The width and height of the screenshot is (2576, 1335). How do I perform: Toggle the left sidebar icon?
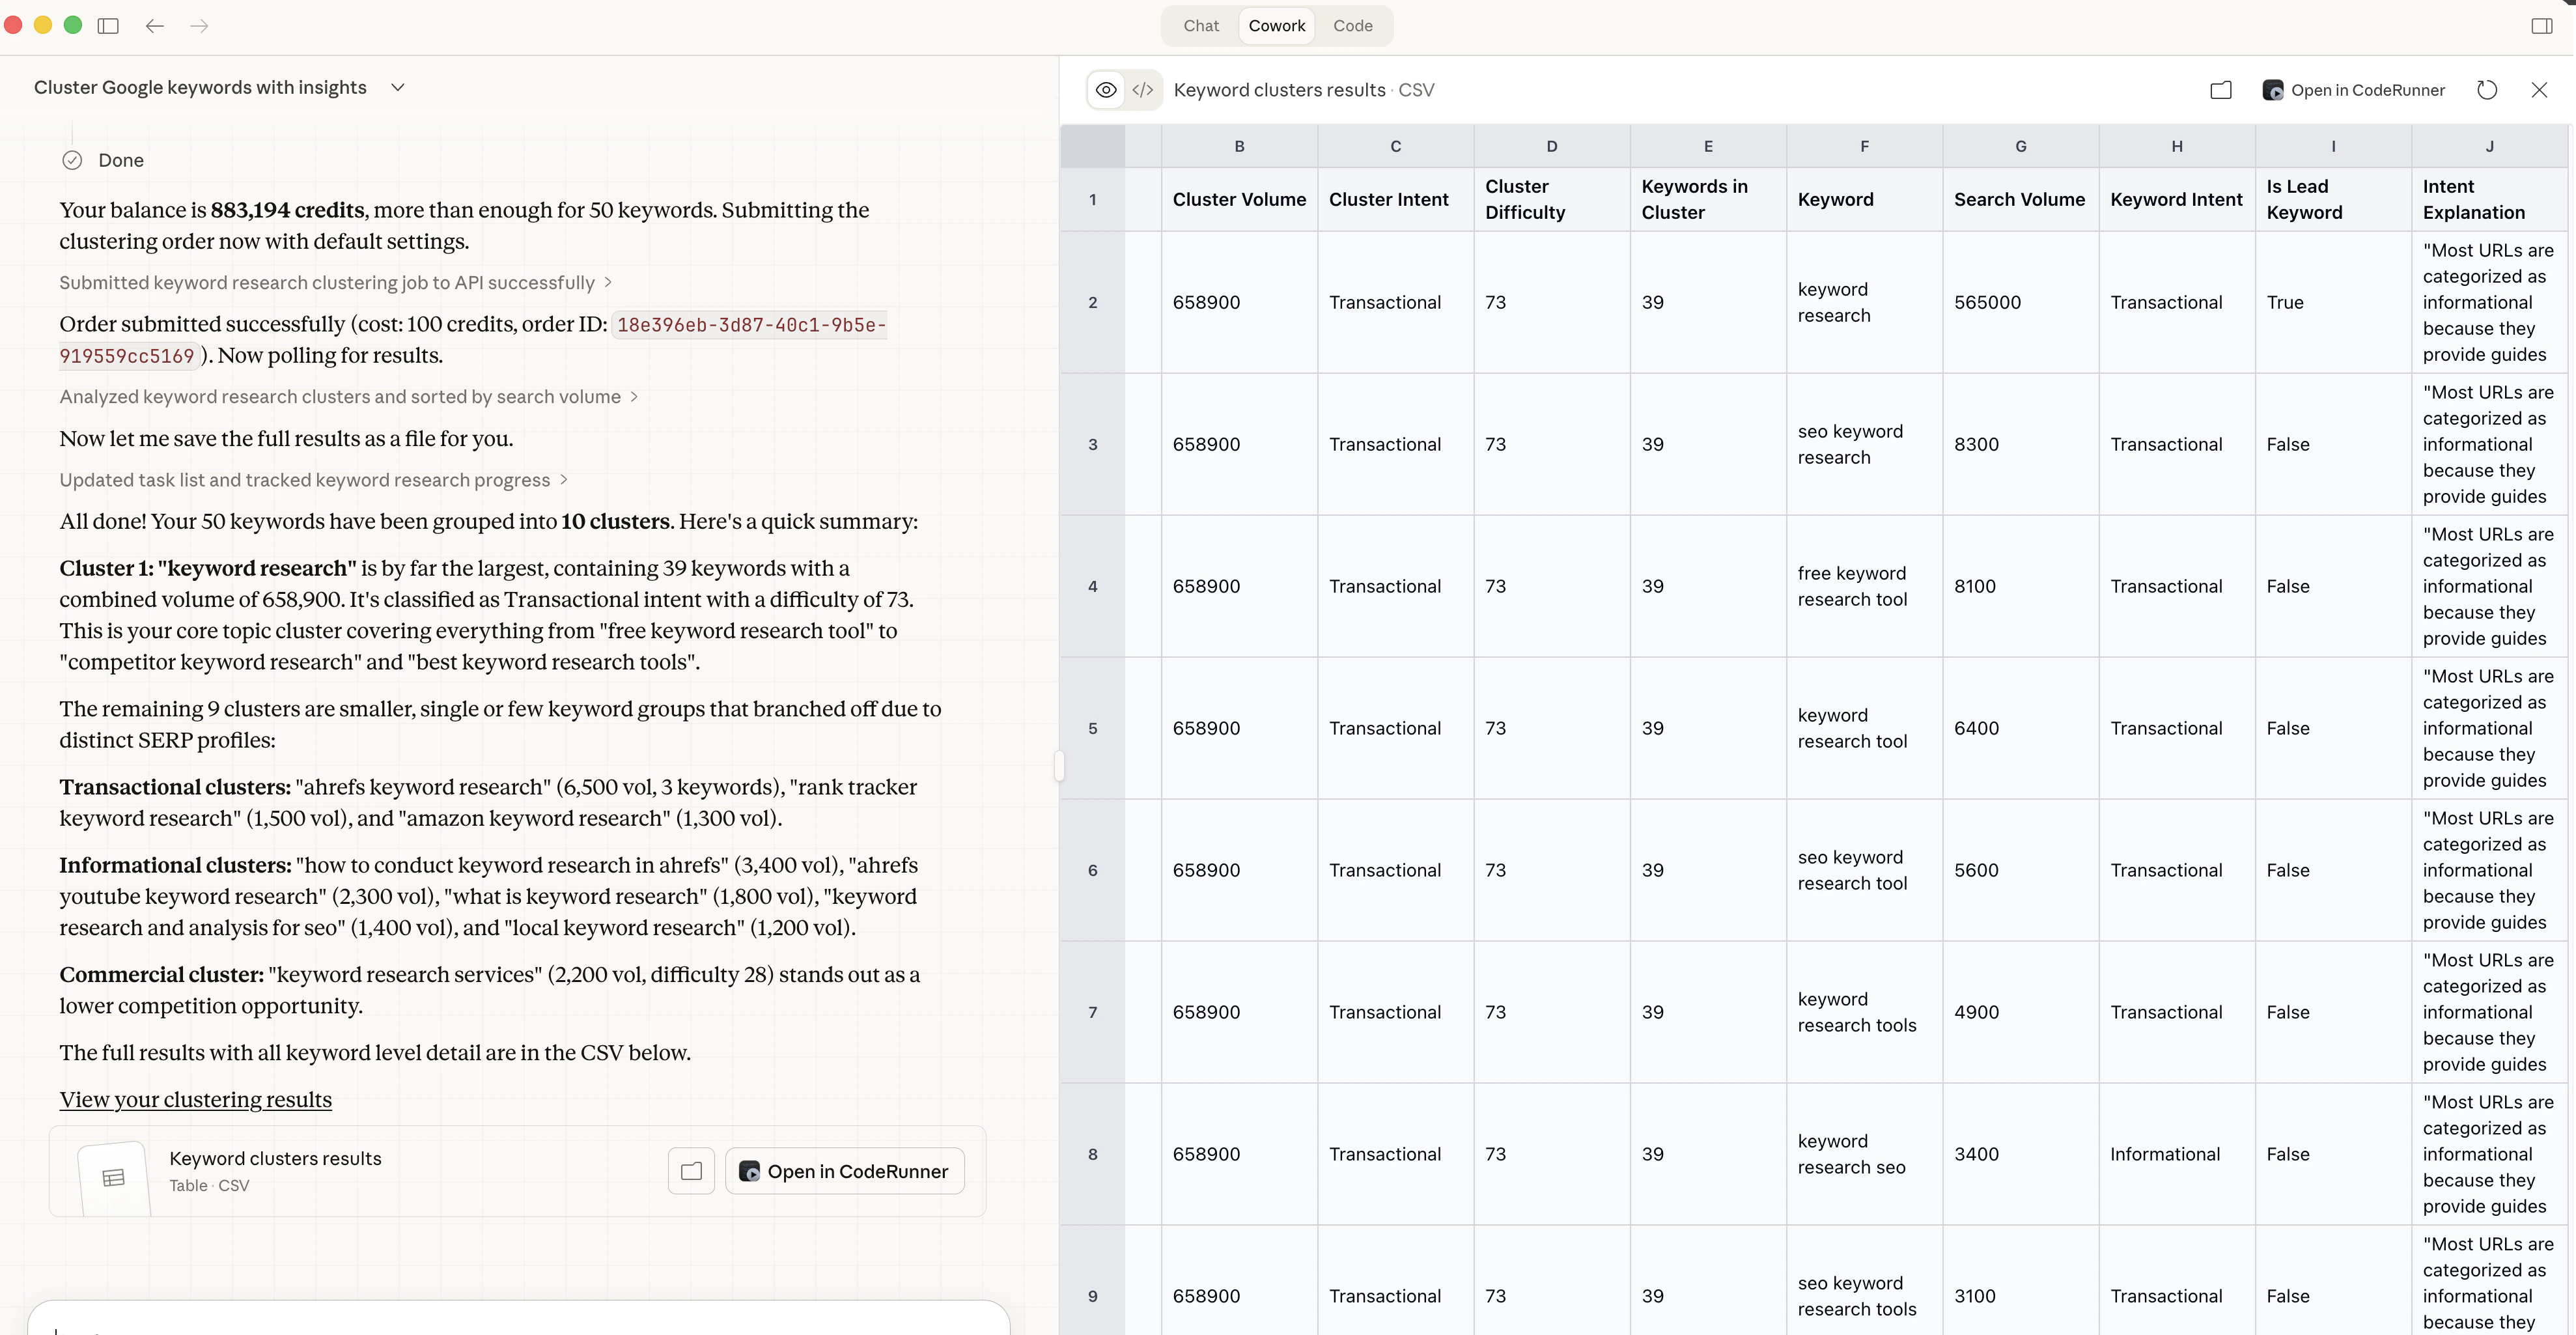coord(108,26)
